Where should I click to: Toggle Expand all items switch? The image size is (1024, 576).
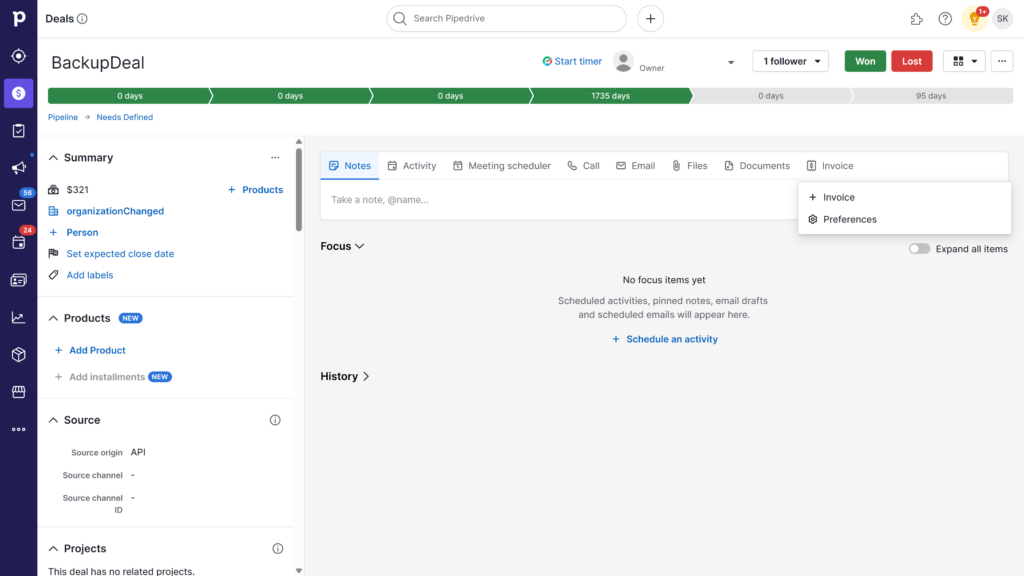(x=919, y=249)
